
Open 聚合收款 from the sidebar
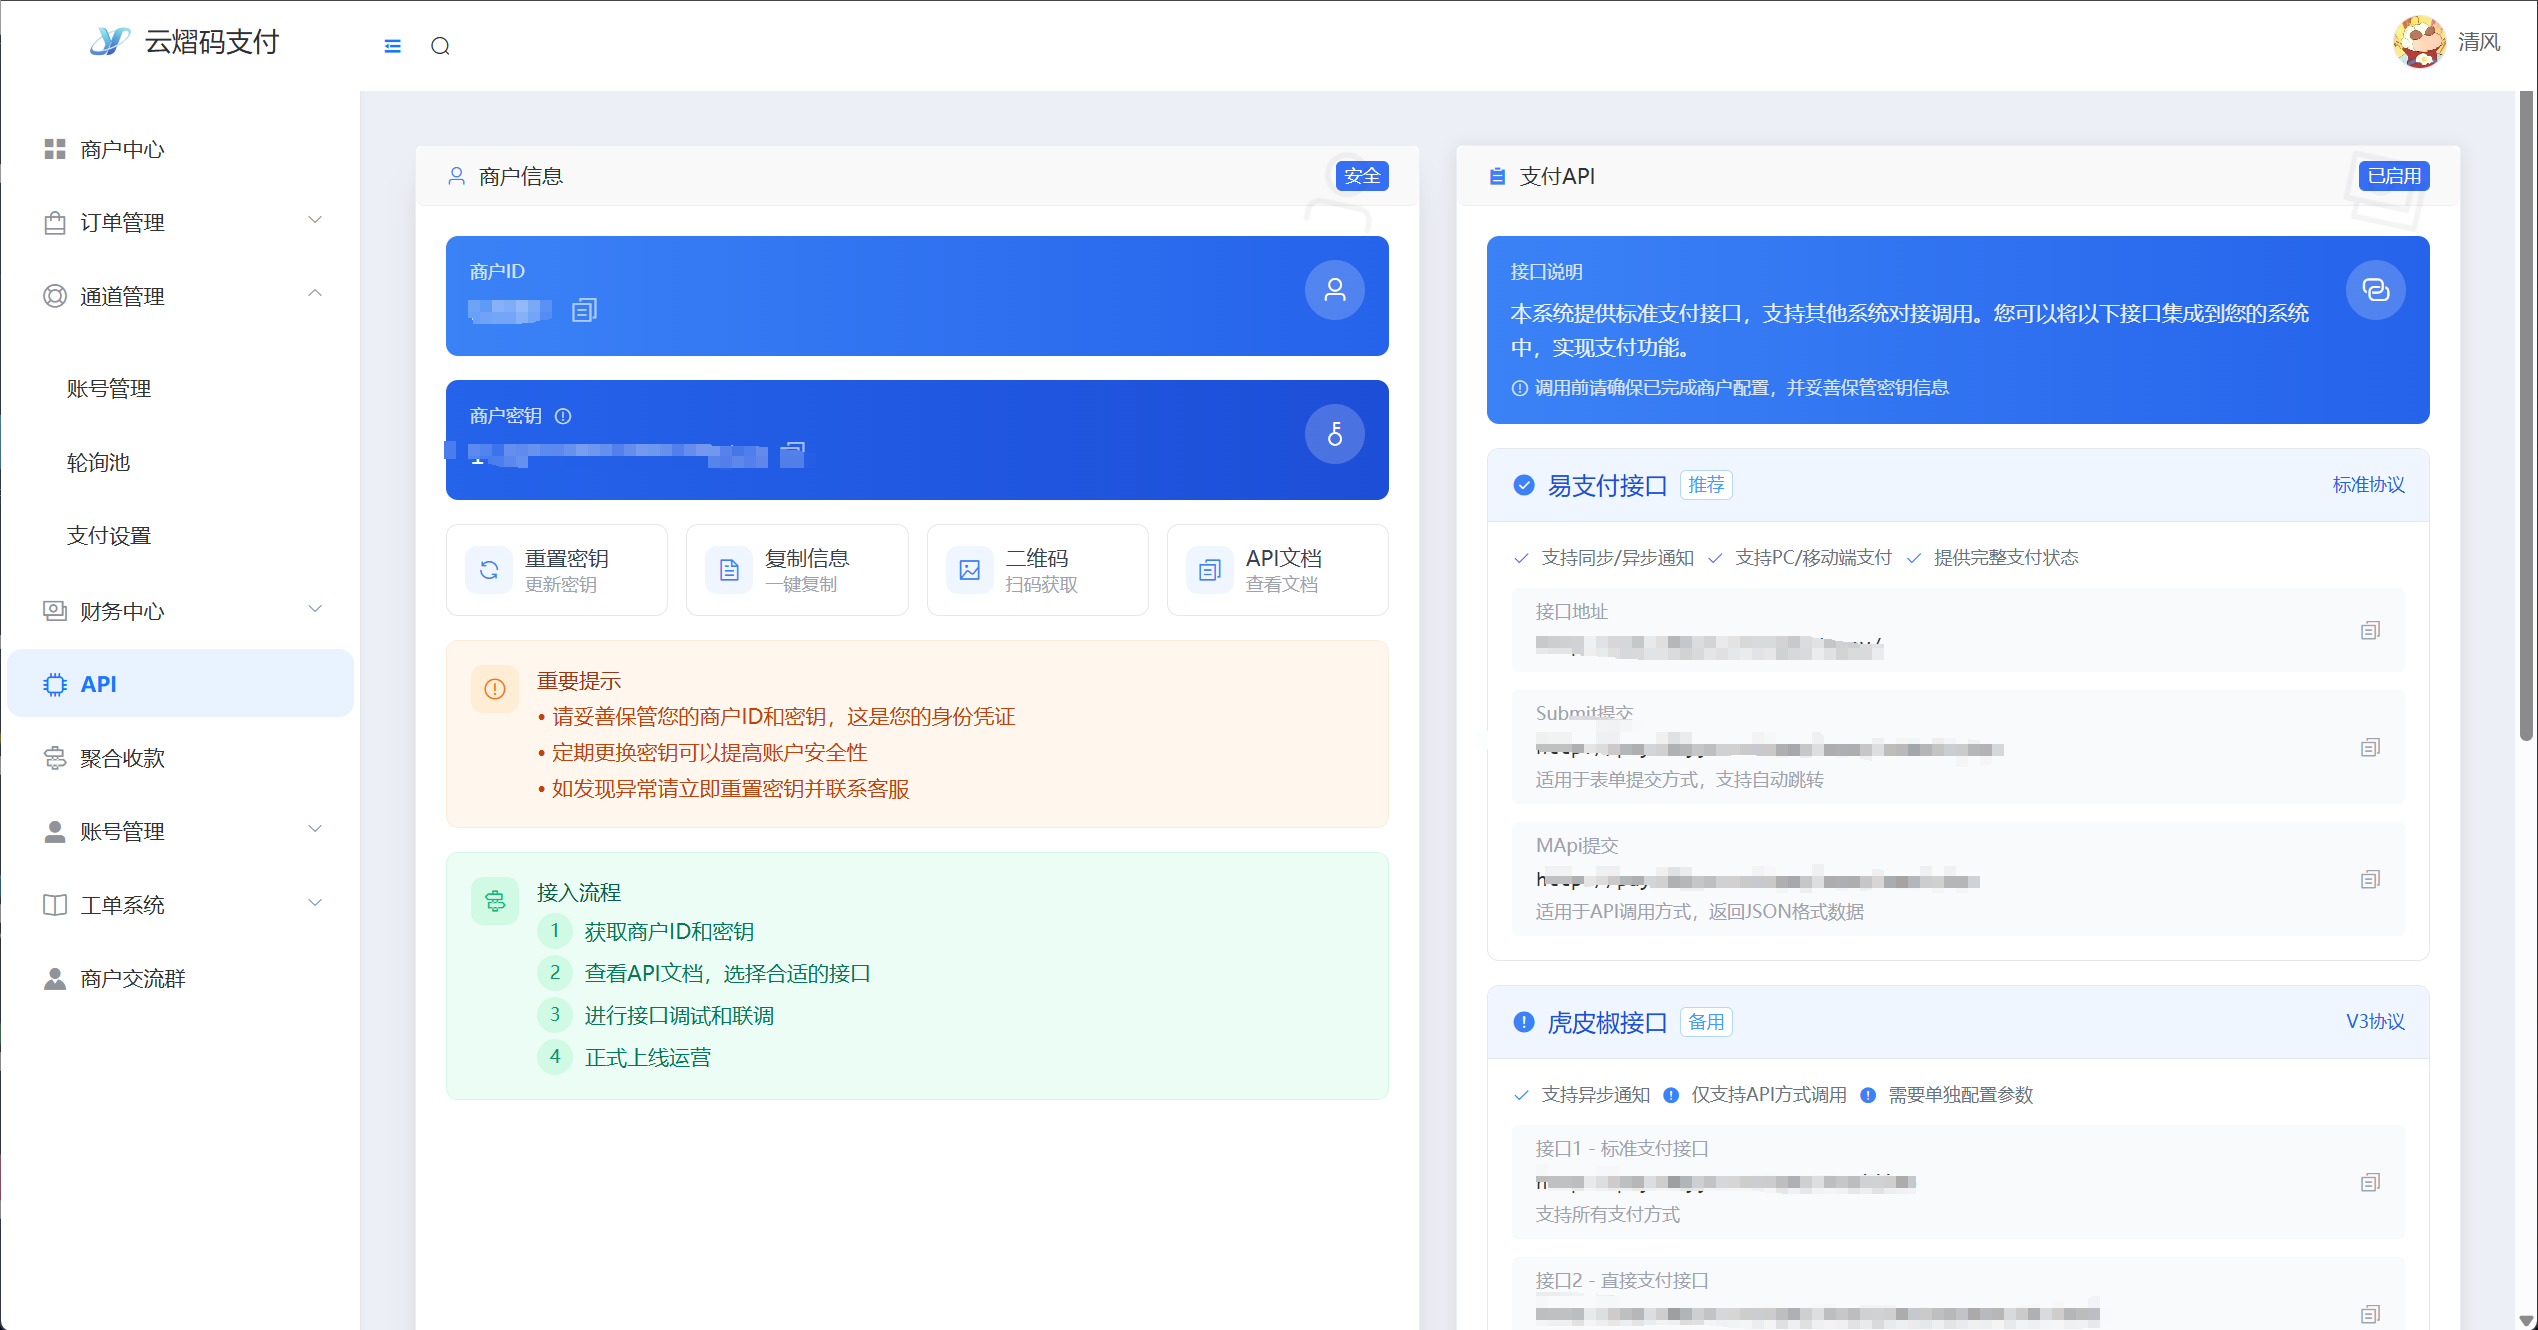tap(122, 758)
